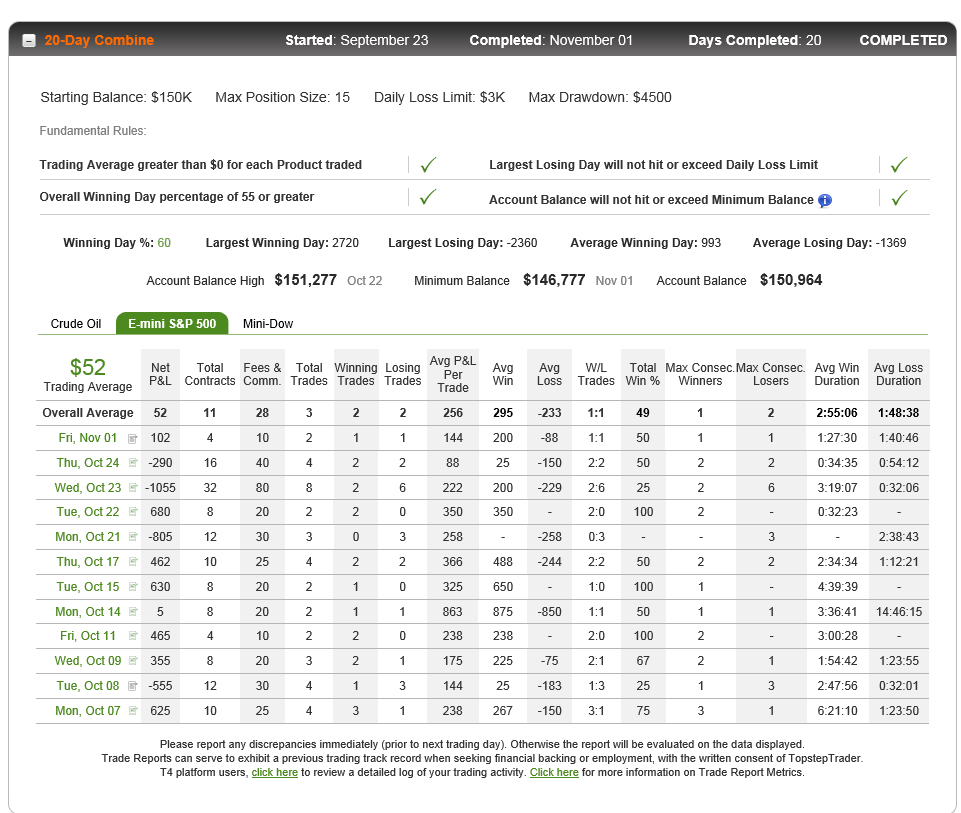The width and height of the screenshot is (961, 813).
Task: Click the 14:46:15 Avg Loss Duration cell
Action: click(x=898, y=611)
